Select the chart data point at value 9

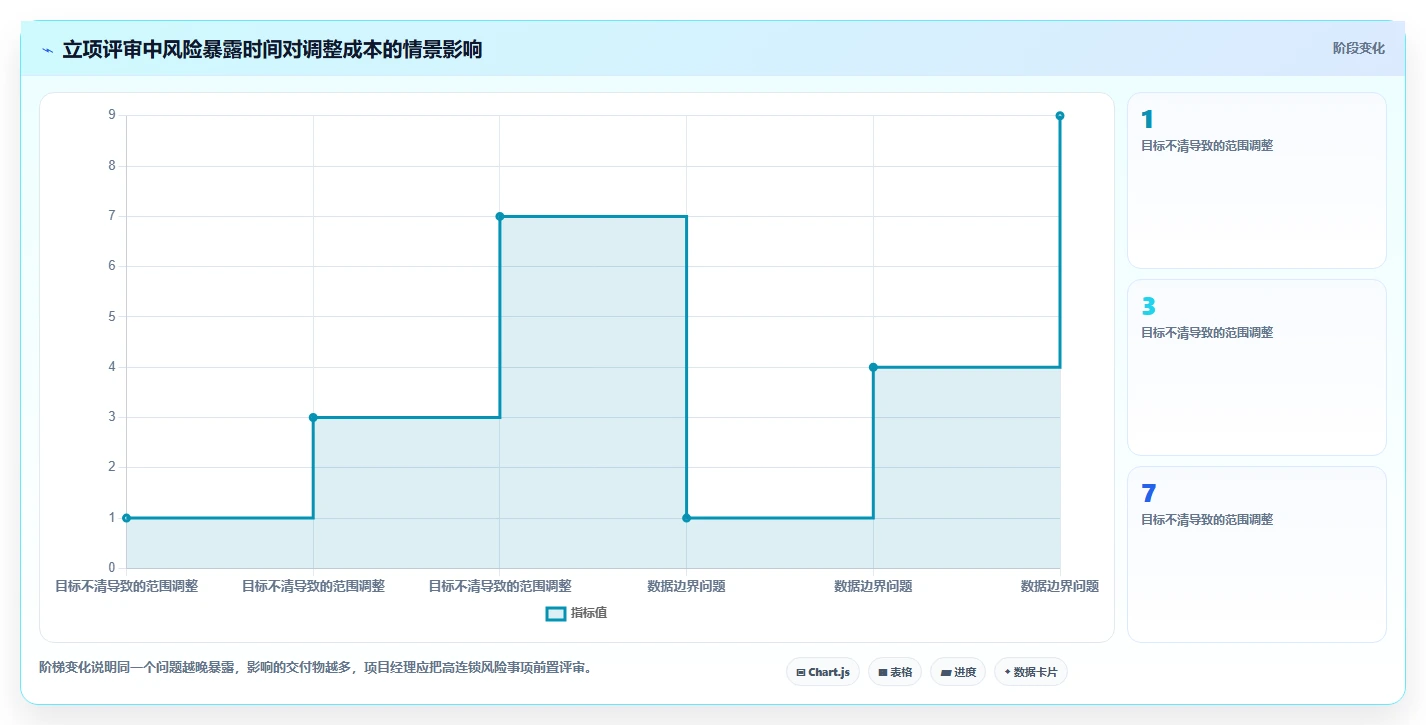coord(1060,116)
